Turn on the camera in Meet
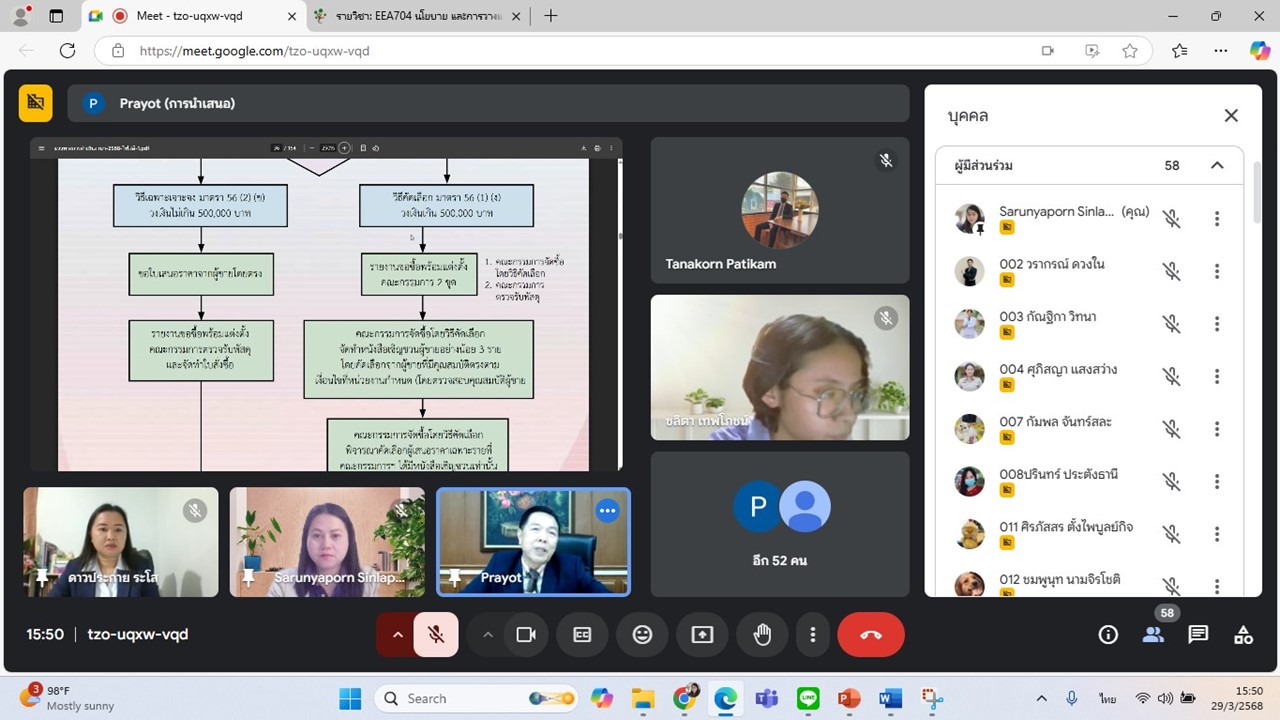The image size is (1280, 720). (x=526, y=634)
